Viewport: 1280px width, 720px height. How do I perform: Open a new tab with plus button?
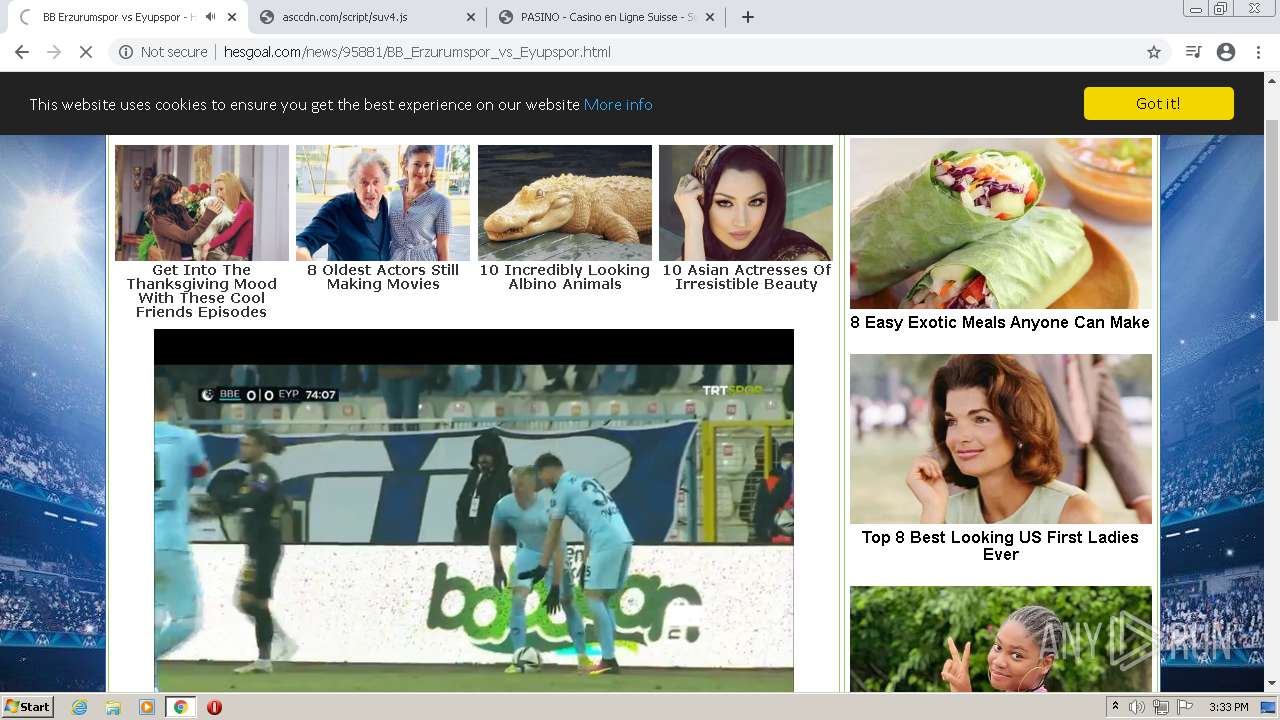(747, 17)
